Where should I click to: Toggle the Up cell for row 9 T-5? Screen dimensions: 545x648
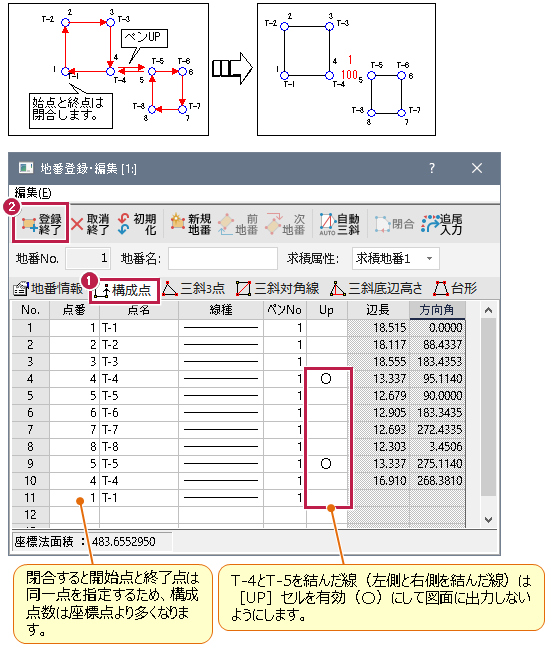click(x=326, y=464)
